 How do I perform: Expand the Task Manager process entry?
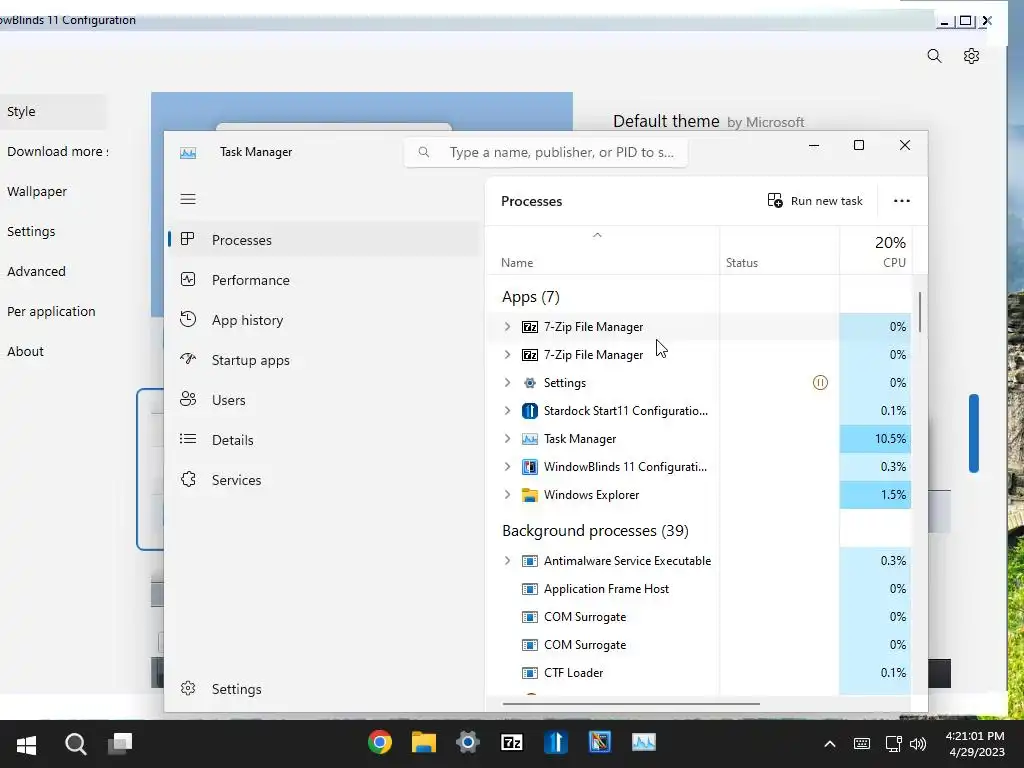coord(507,439)
